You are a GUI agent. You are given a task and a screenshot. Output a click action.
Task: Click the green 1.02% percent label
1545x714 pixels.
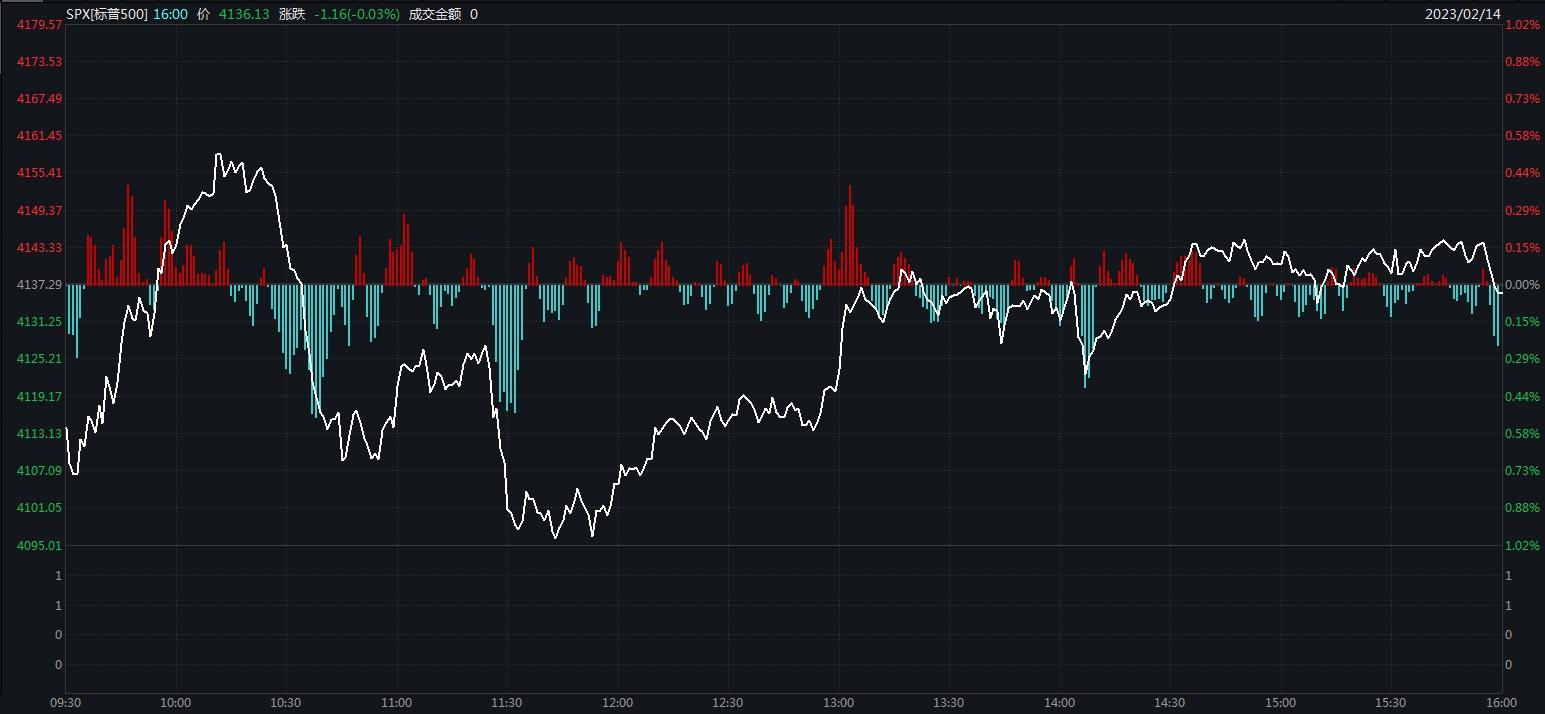click(x=1522, y=546)
